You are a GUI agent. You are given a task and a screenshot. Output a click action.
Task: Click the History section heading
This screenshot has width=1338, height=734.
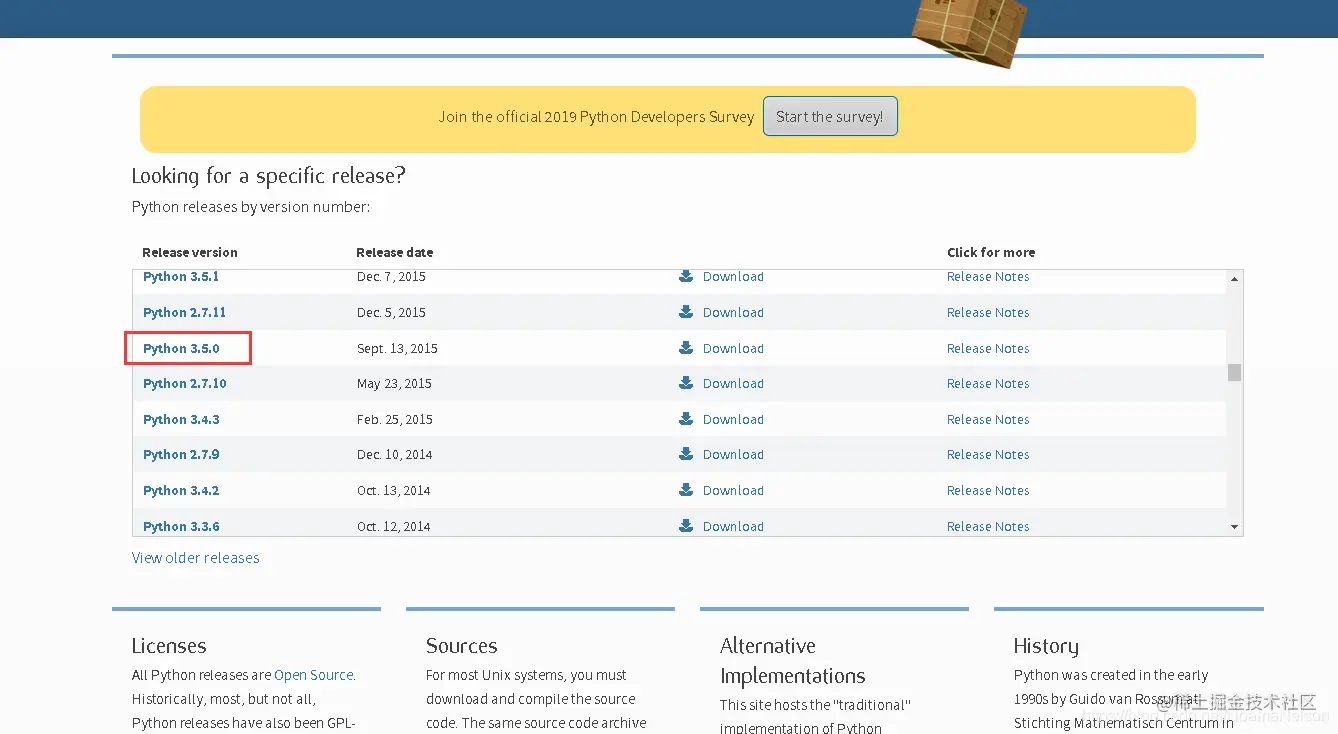coord(1046,646)
